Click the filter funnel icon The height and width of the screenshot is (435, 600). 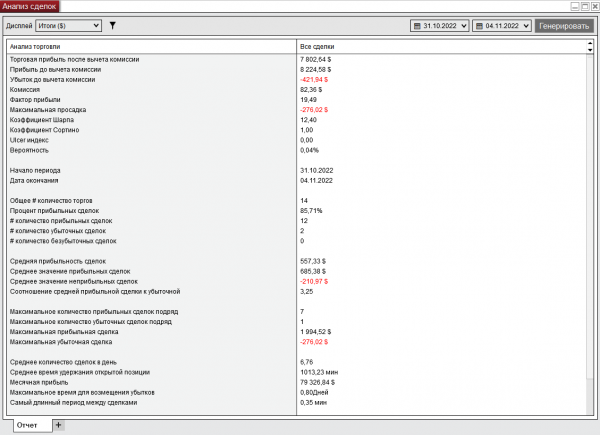click(x=112, y=26)
